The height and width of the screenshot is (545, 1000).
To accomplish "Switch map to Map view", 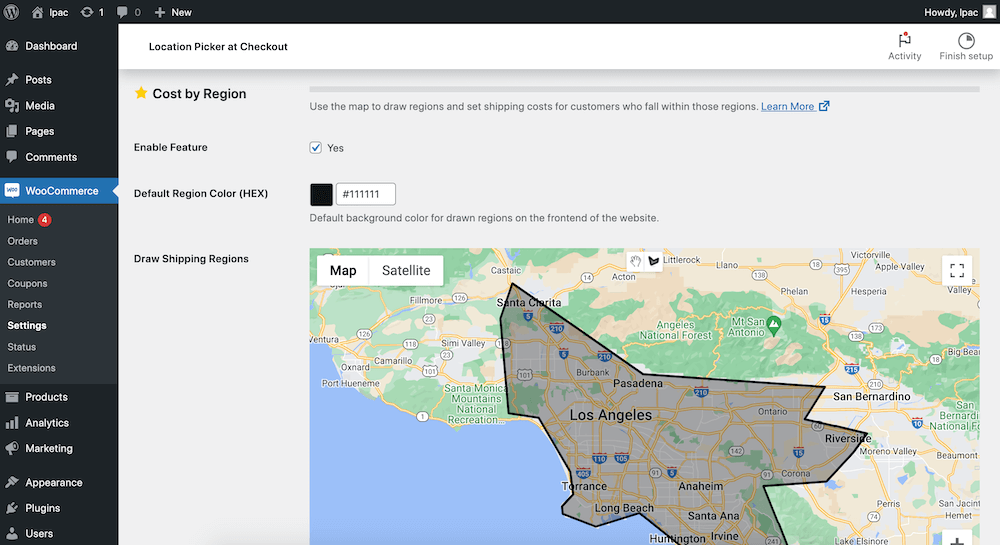I will pyautogui.click(x=343, y=270).
